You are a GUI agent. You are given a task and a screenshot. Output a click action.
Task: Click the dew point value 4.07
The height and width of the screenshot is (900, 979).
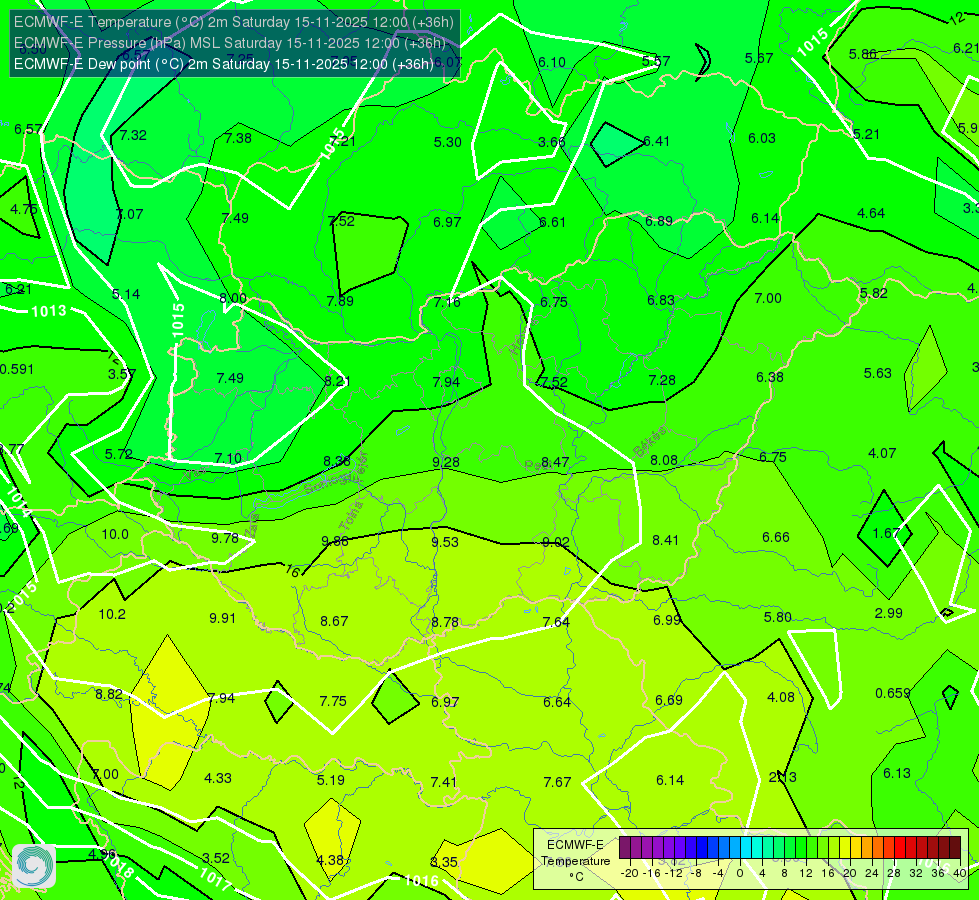[x=882, y=453]
